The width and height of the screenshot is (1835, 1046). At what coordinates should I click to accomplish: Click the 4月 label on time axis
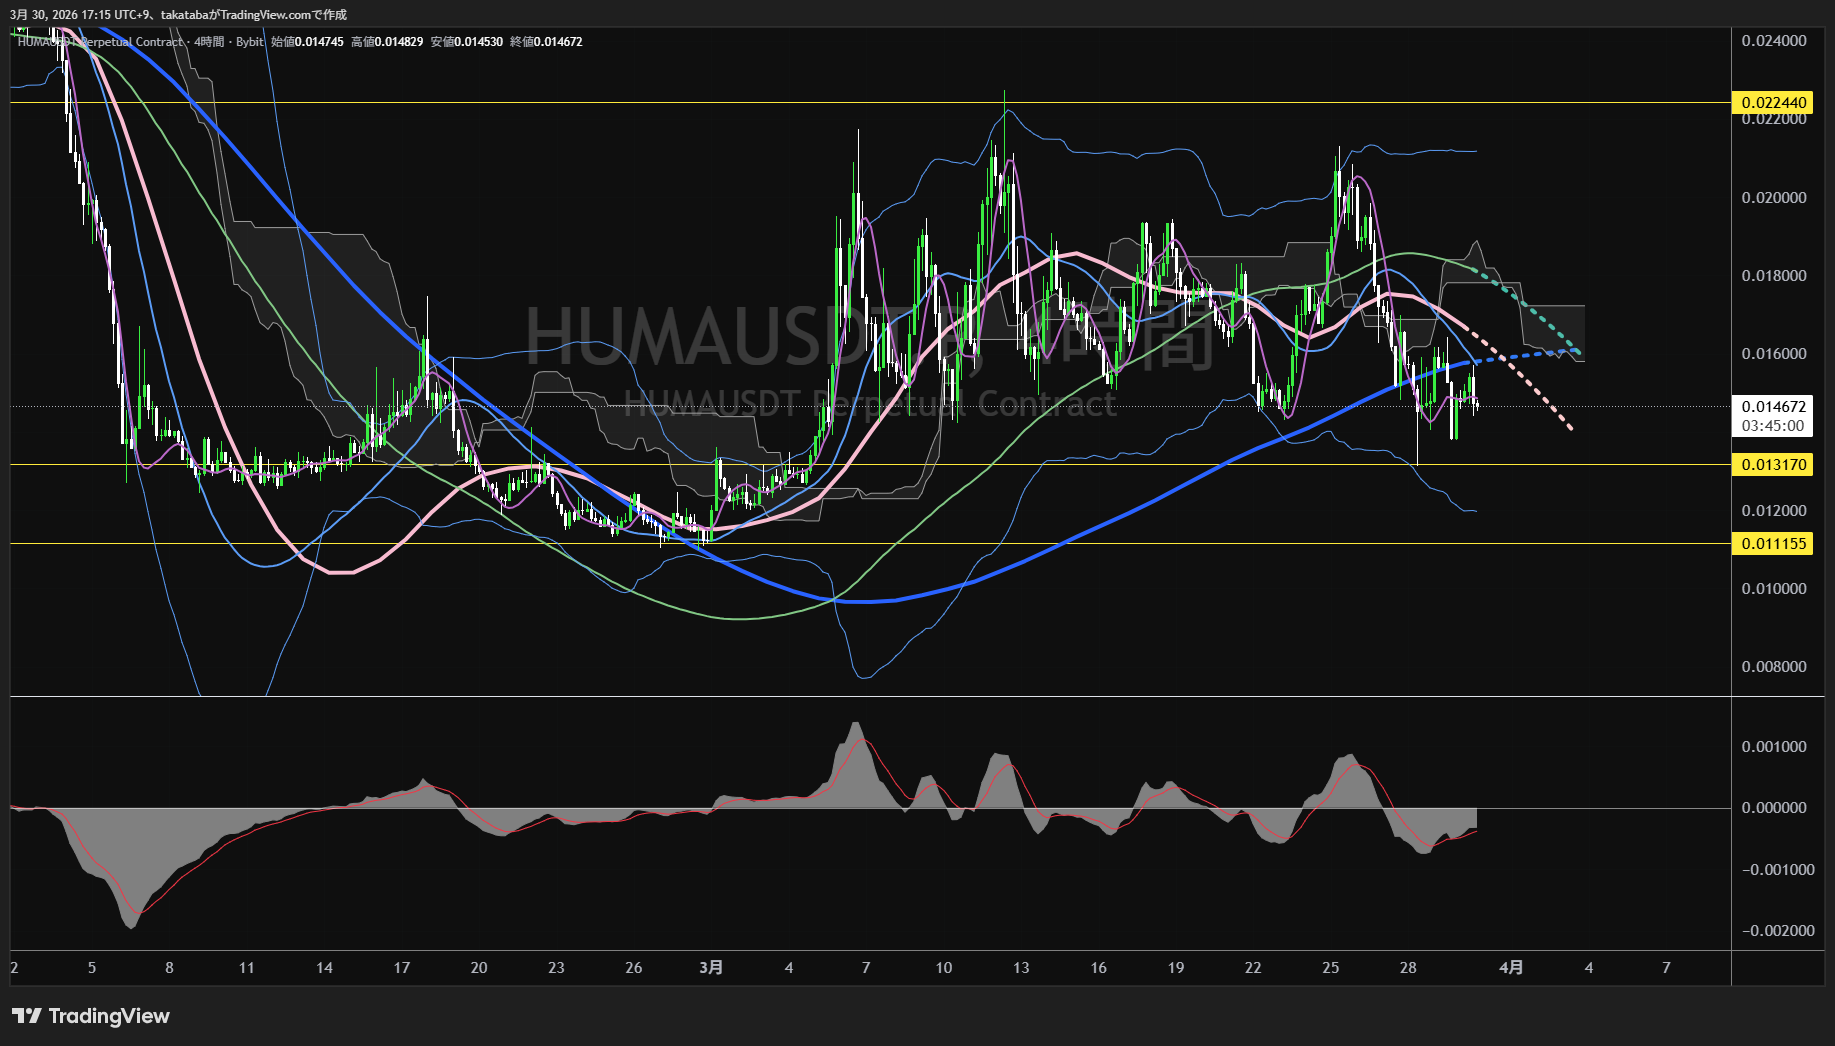(1511, 968)
